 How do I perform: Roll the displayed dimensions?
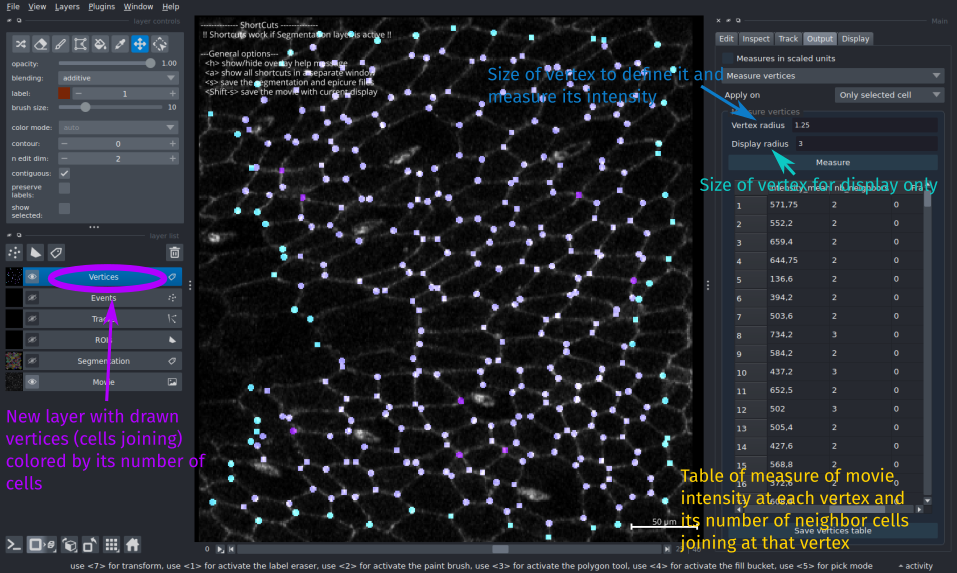tap(70, 544)
